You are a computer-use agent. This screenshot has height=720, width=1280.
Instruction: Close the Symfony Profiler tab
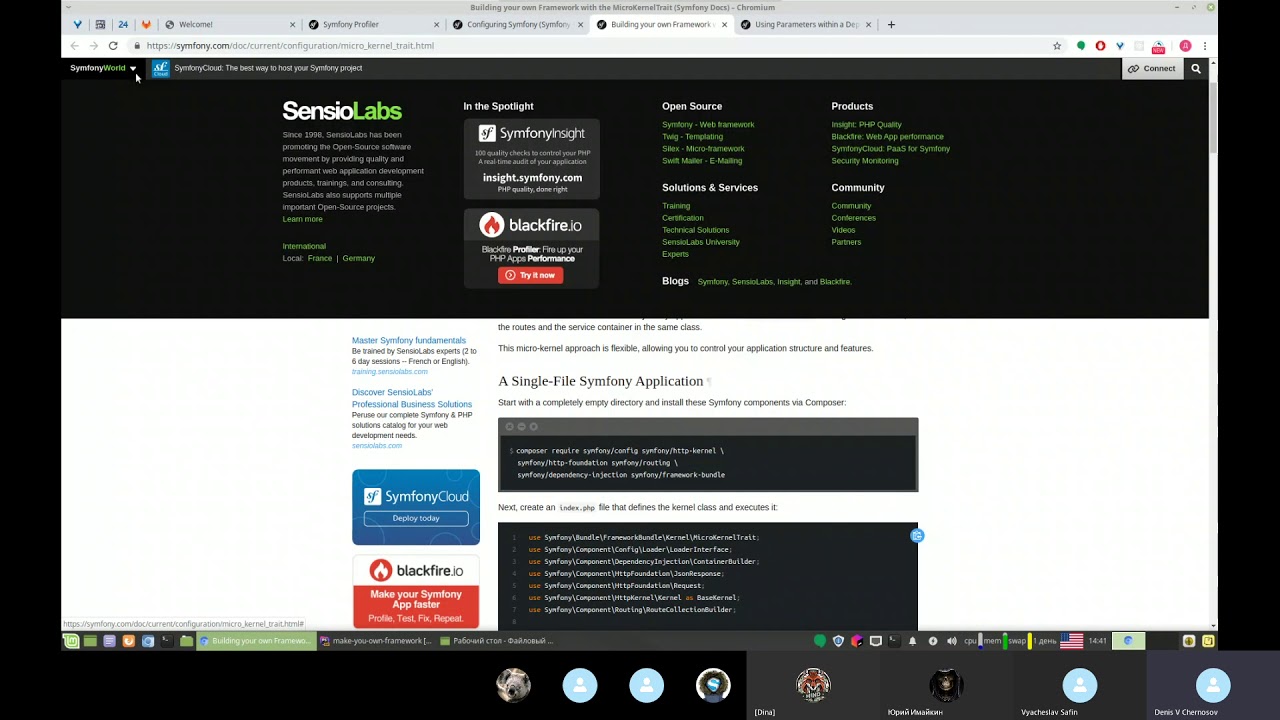click(437, 24)
